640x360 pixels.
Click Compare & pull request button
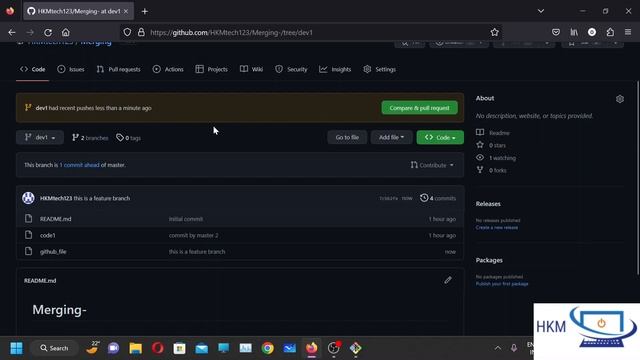(419, 108)
